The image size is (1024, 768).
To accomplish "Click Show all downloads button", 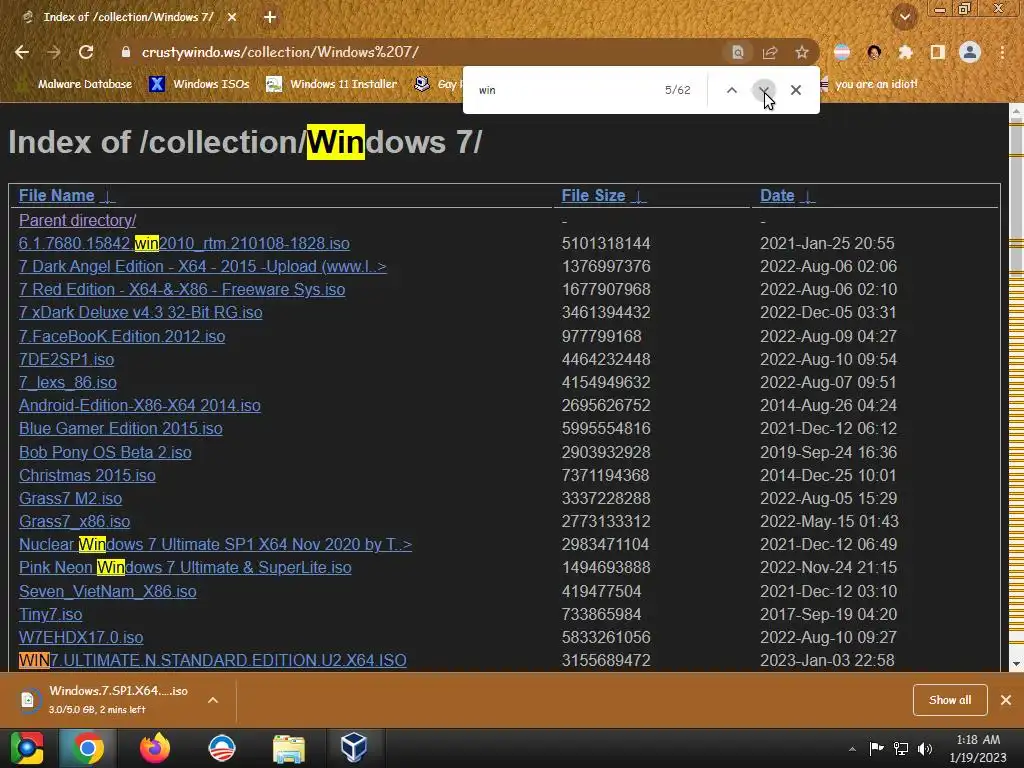I will 950,700.
